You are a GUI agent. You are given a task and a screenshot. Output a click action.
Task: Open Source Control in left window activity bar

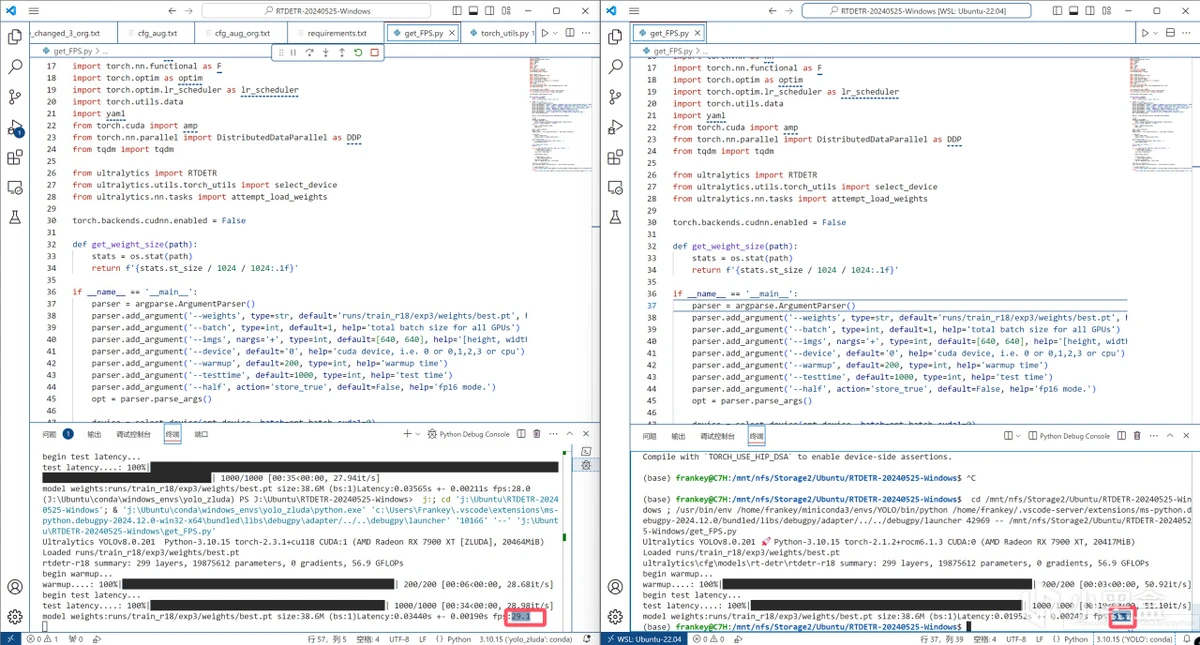tap(15, 97)
